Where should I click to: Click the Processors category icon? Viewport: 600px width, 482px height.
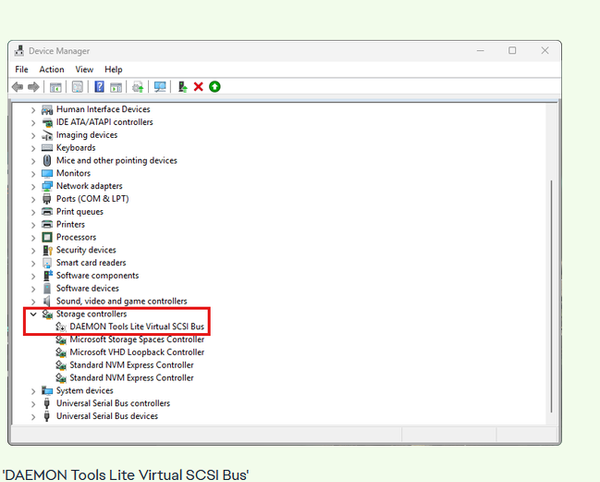(x=47, y=237)
